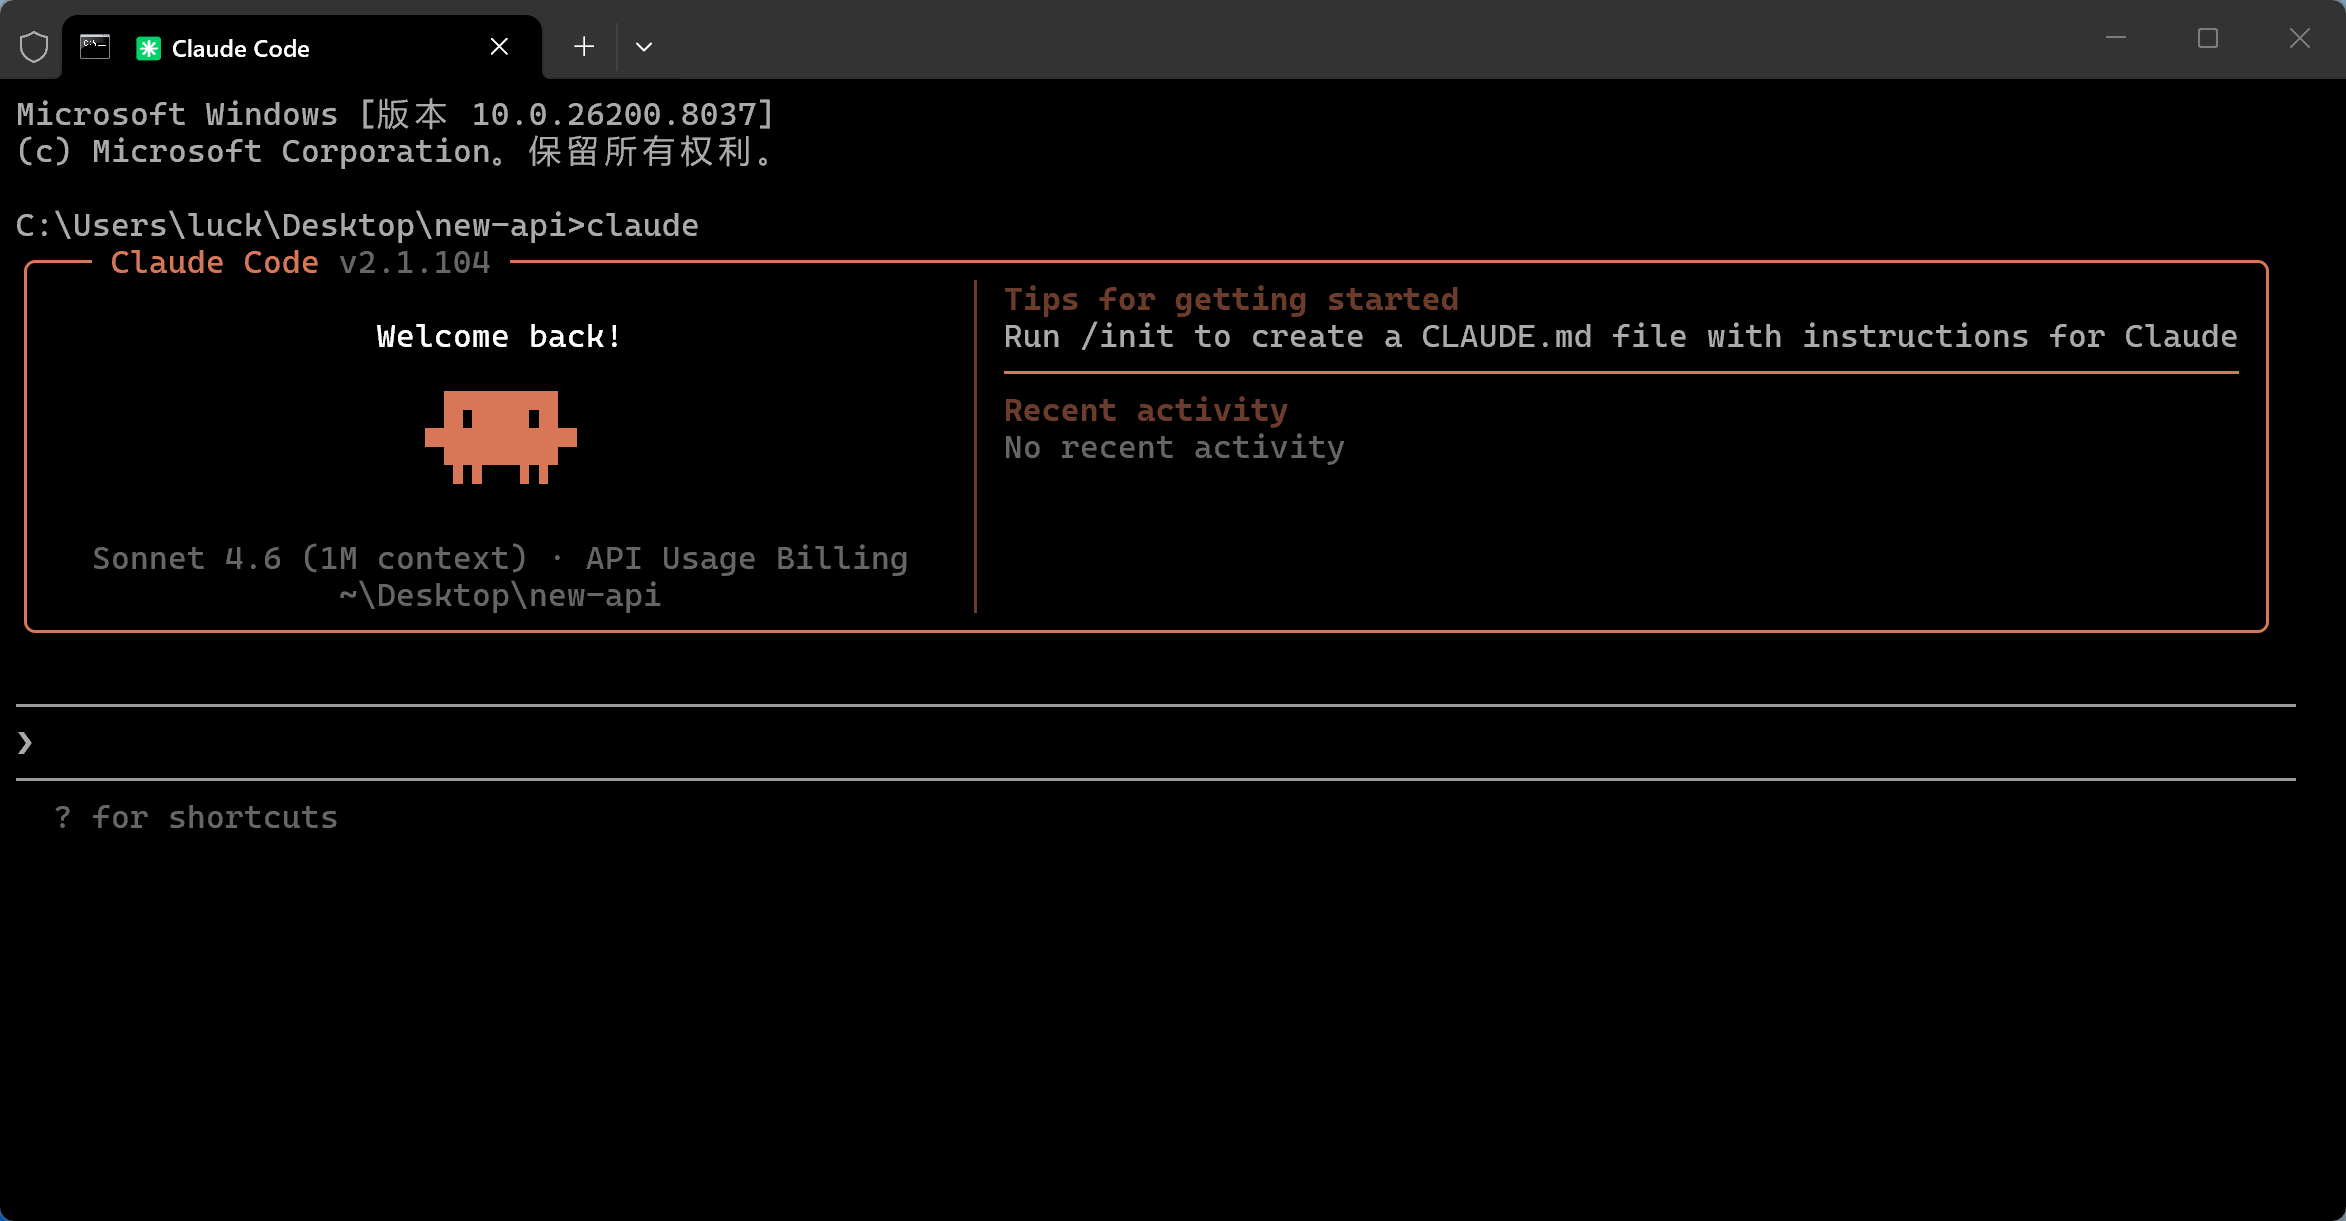Switch to the Claude Code tab
The image size is (2346, 1221).
click(240, 48)
